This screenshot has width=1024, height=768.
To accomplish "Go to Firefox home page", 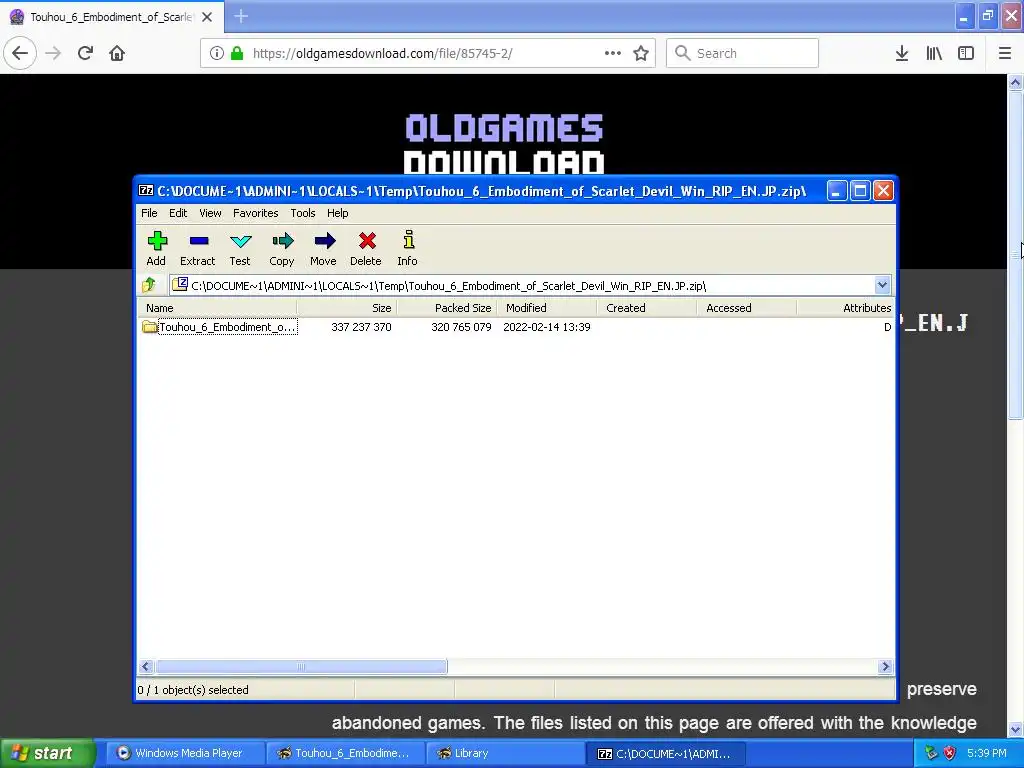I will pos(117,53).
